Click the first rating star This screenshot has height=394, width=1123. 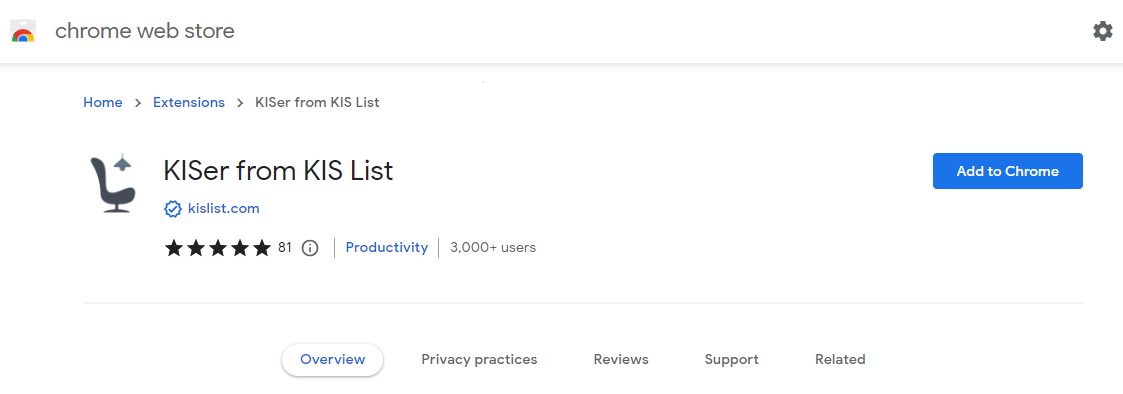pos(174,248)
